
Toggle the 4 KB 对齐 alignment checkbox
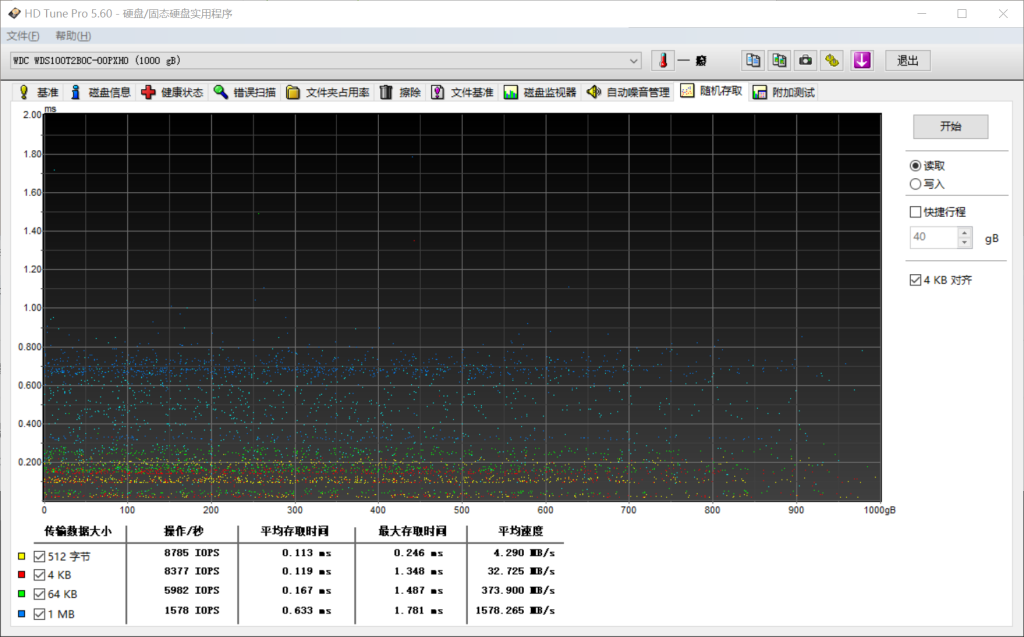[916, 280]
